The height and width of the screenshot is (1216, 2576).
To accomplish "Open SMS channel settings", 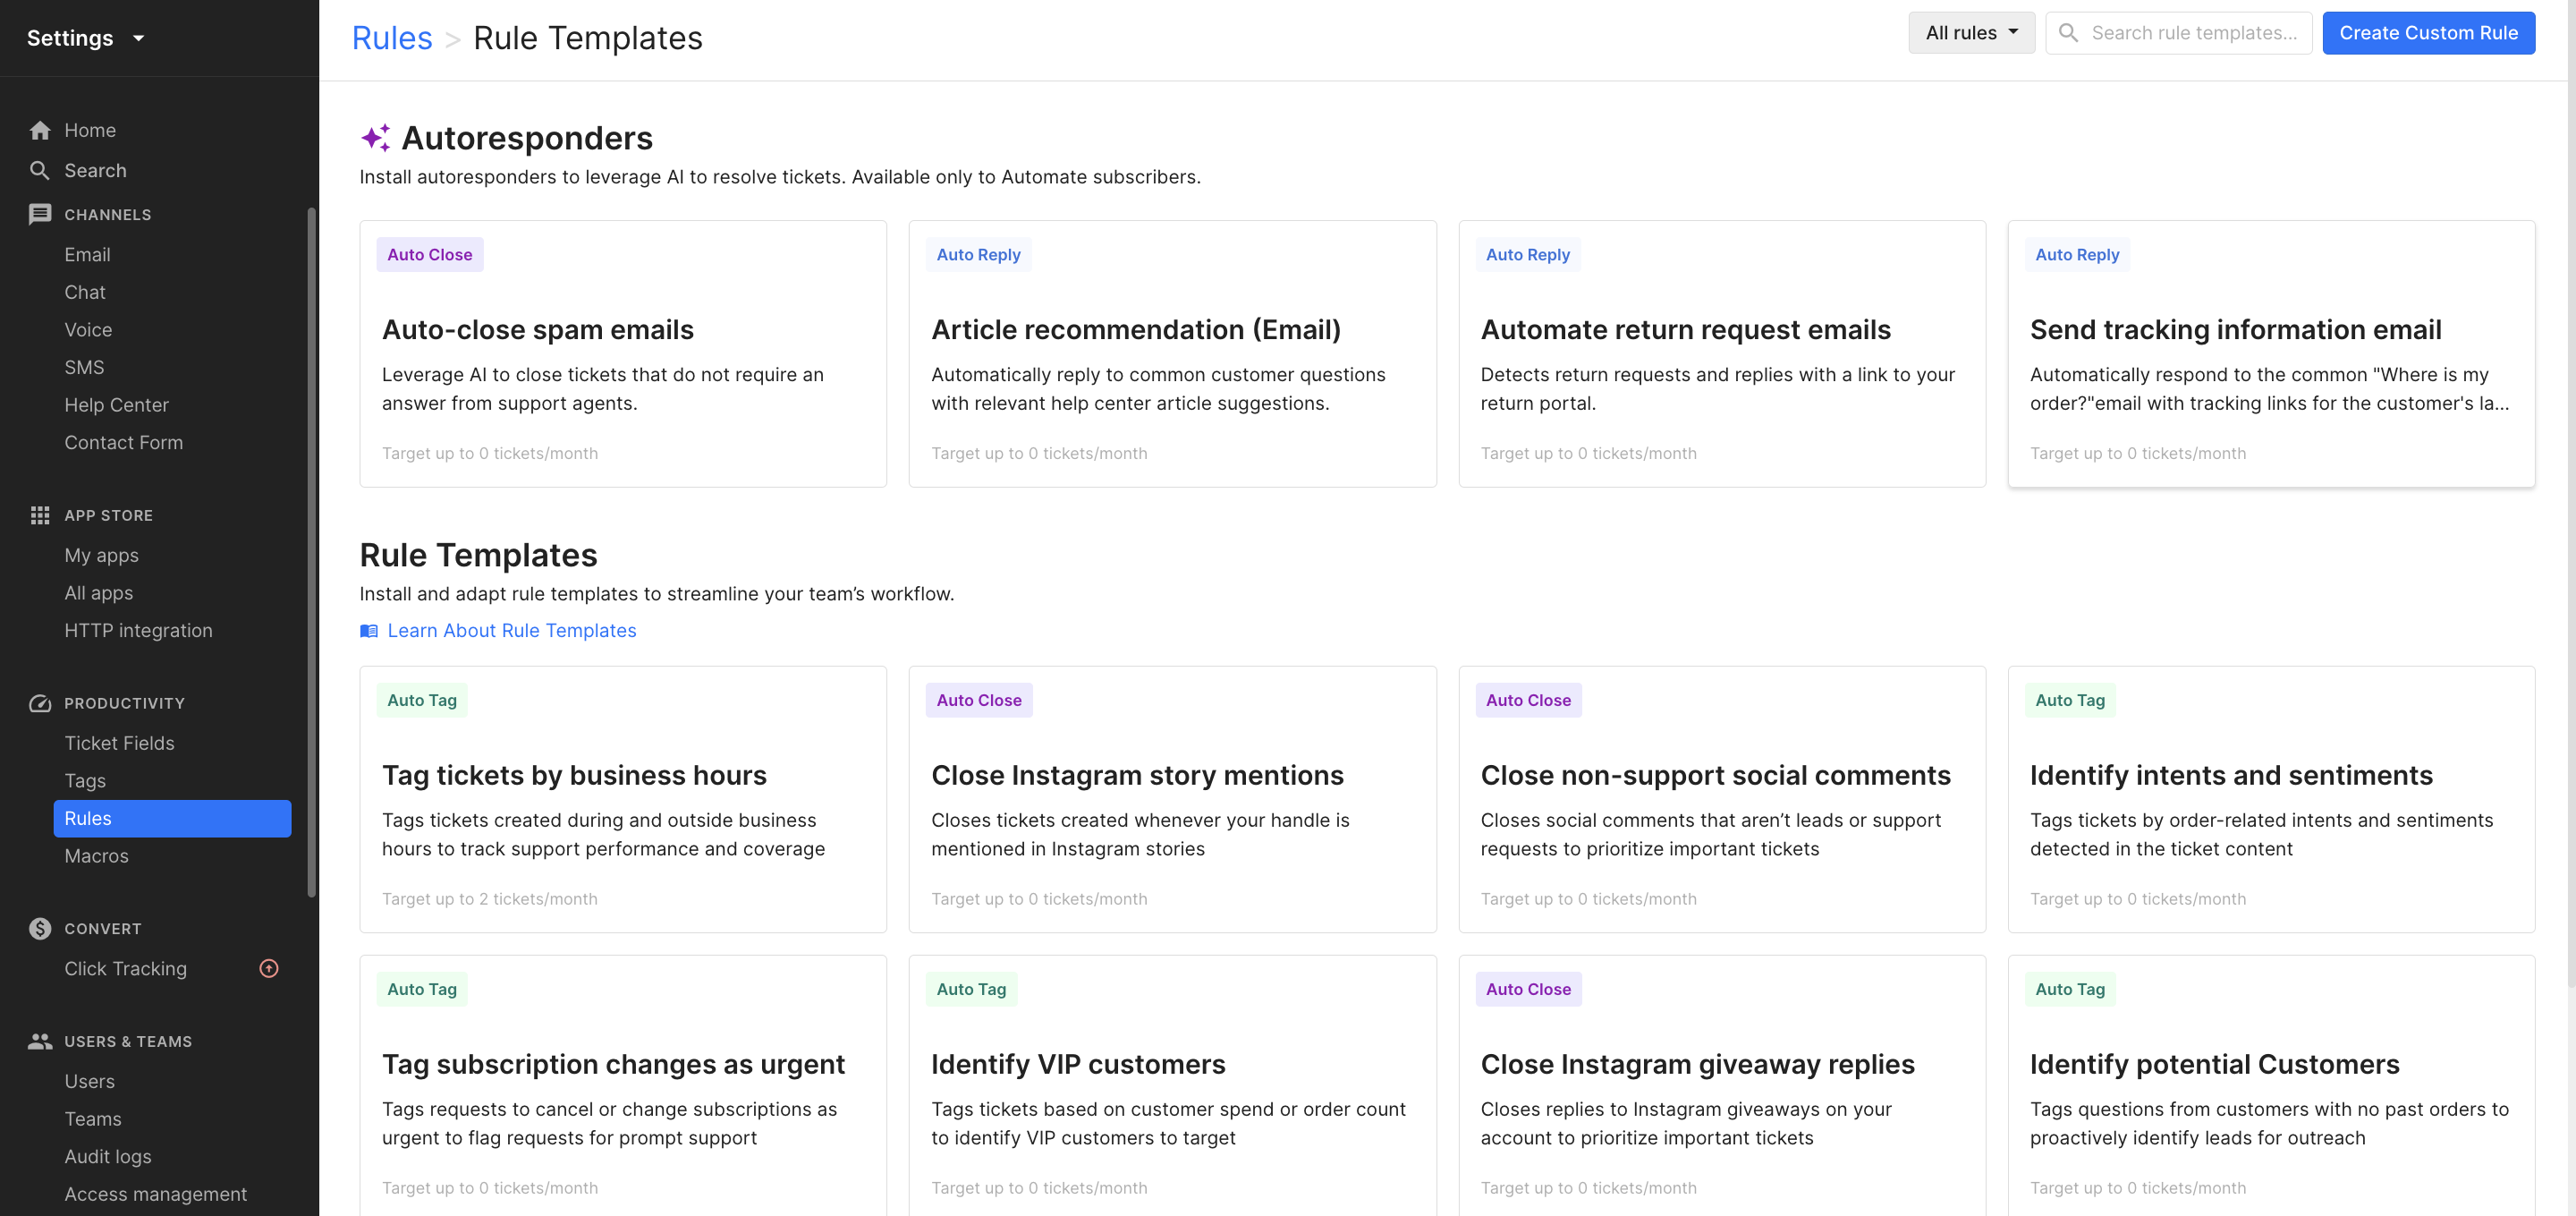I will [84, 368].
